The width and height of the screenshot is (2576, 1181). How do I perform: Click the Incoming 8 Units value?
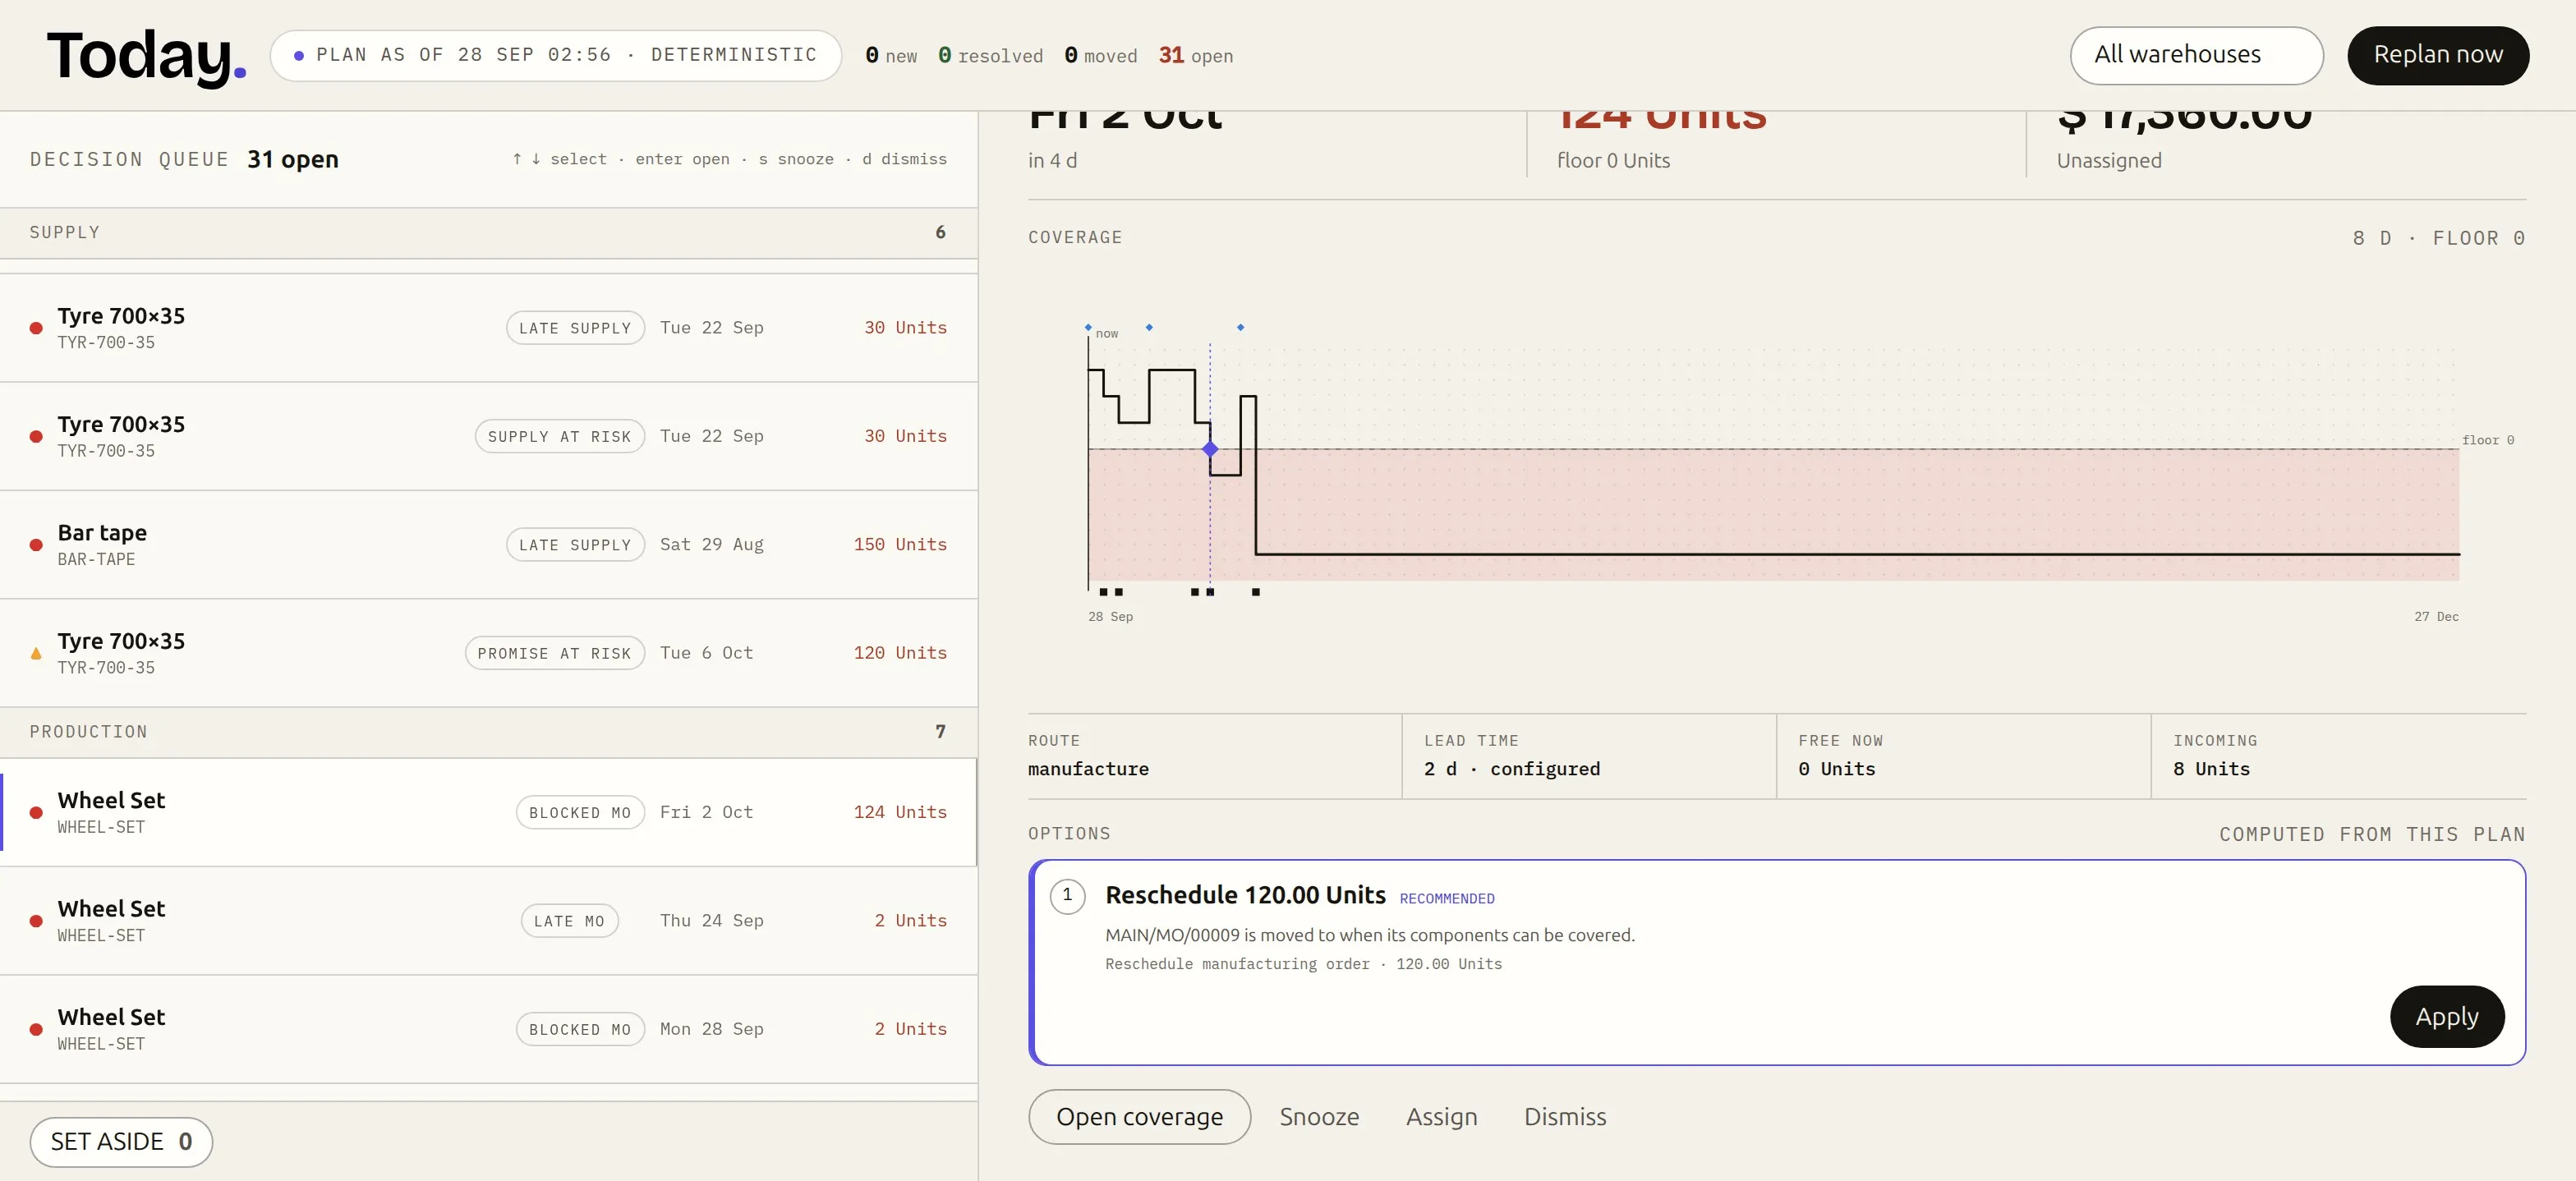click(x=2211, y=769)
